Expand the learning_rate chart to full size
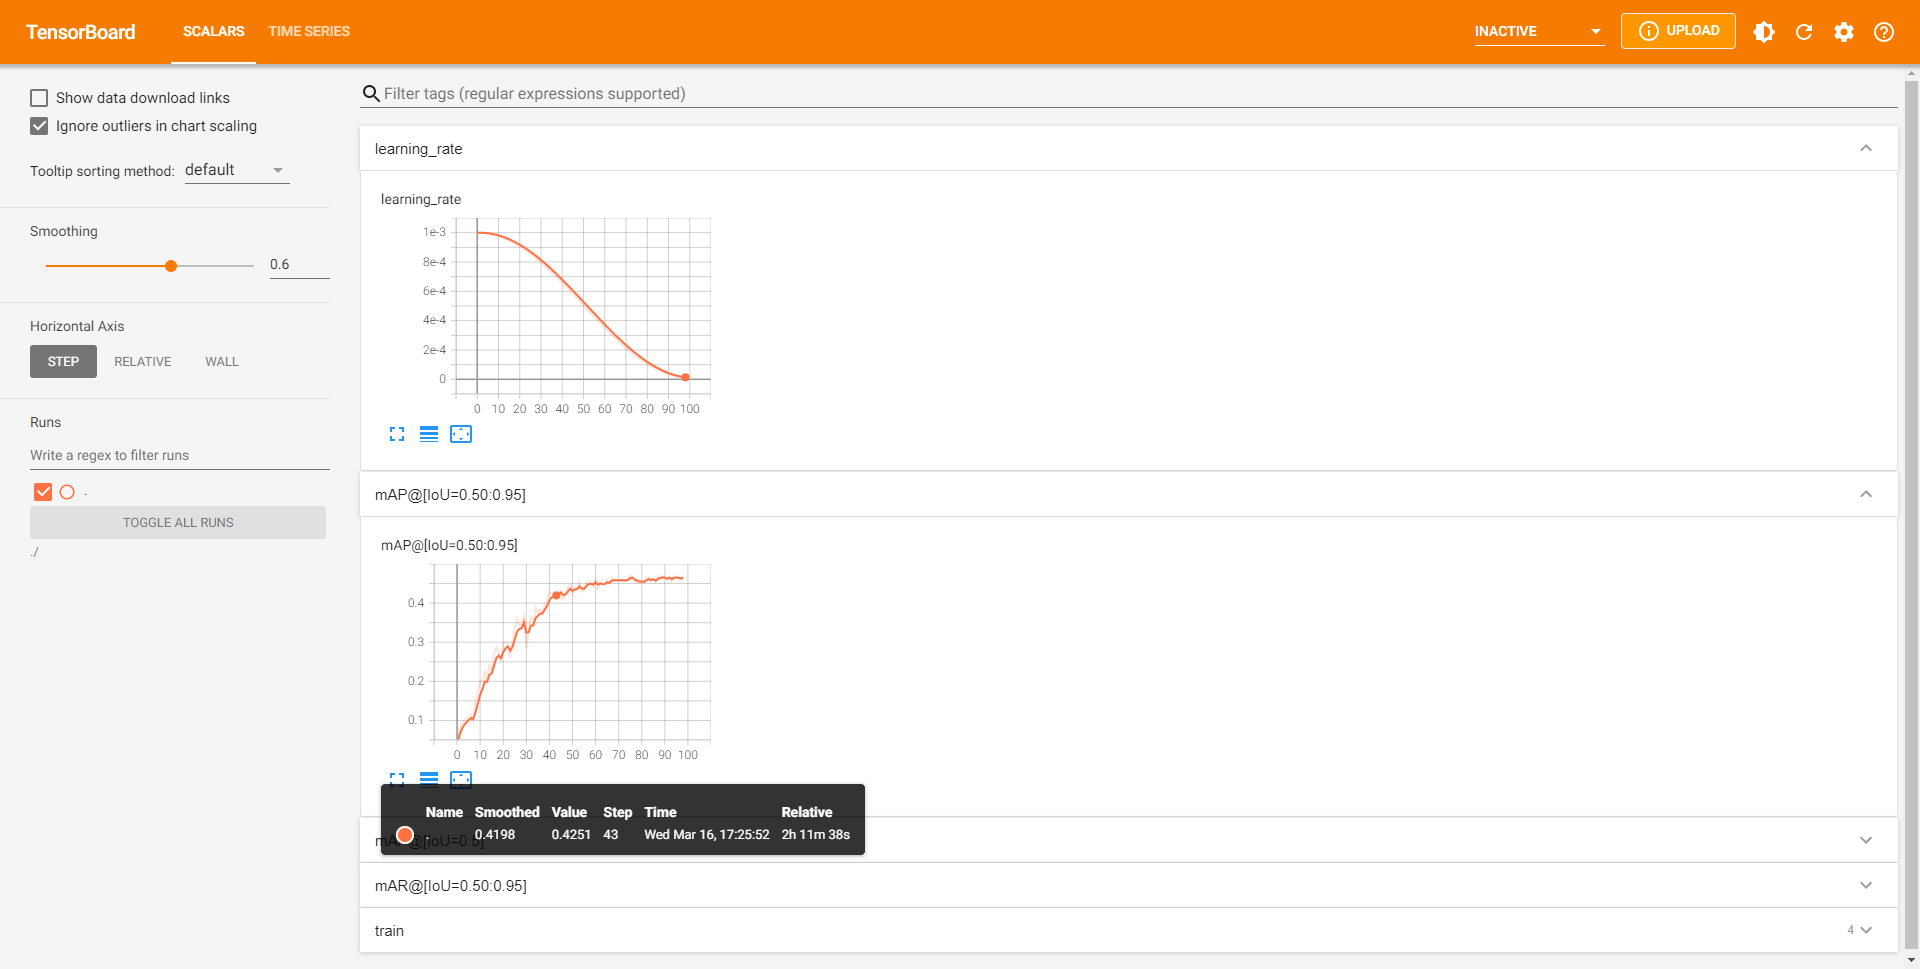 click(x=397, y=434)
